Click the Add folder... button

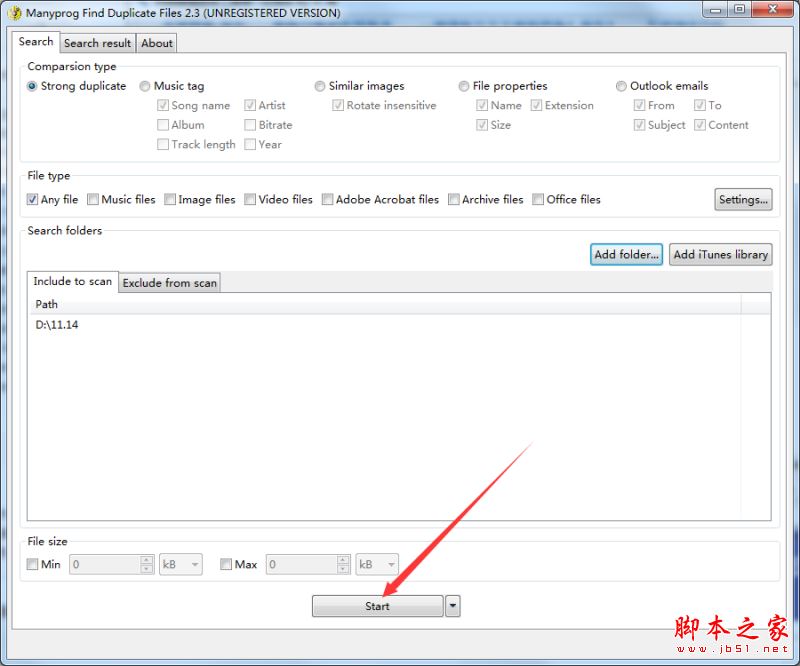pyautogui.click(x=627, y=255)
